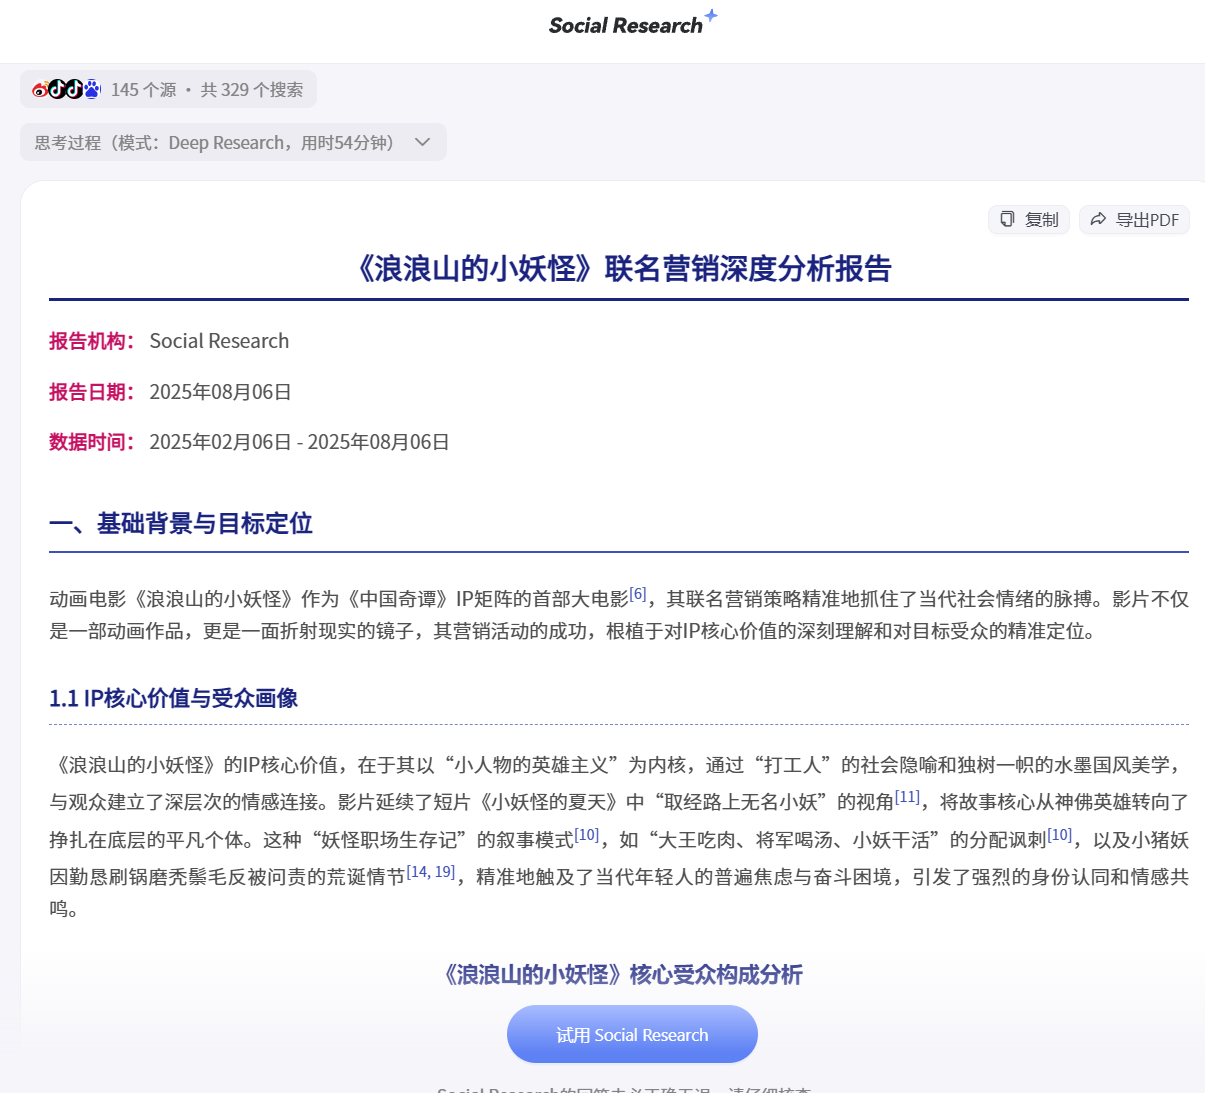Open citation [10] after 分配讽刺

click(x=1060, y=834)
